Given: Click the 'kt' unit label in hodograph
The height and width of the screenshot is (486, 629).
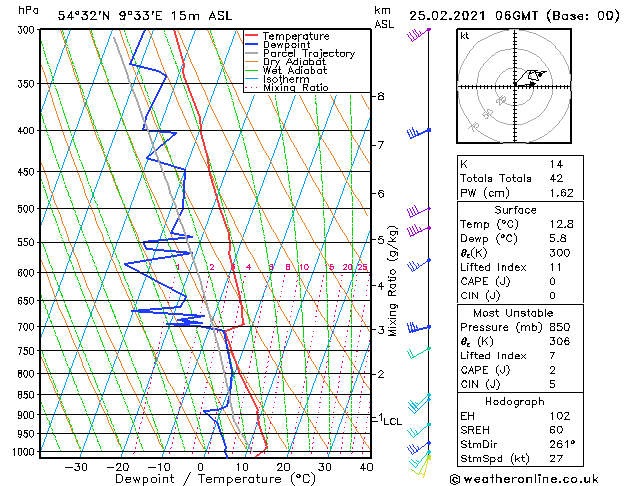Looking at the screenshot, I should [x=465, y=36].
